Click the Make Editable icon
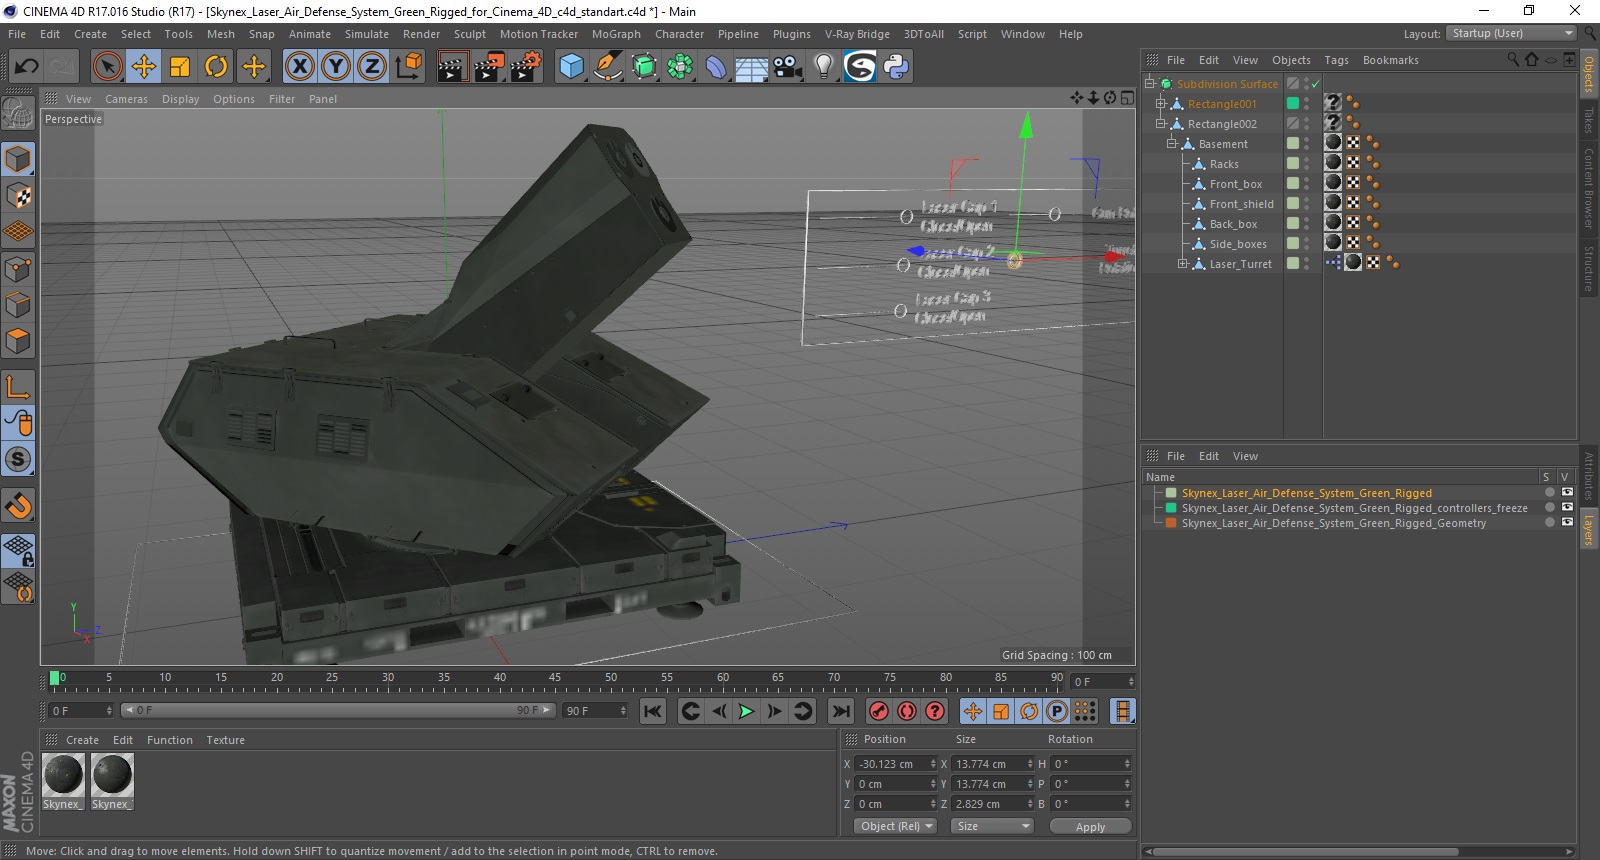This screenshot has height=860, width=1600. coord(18,114)
